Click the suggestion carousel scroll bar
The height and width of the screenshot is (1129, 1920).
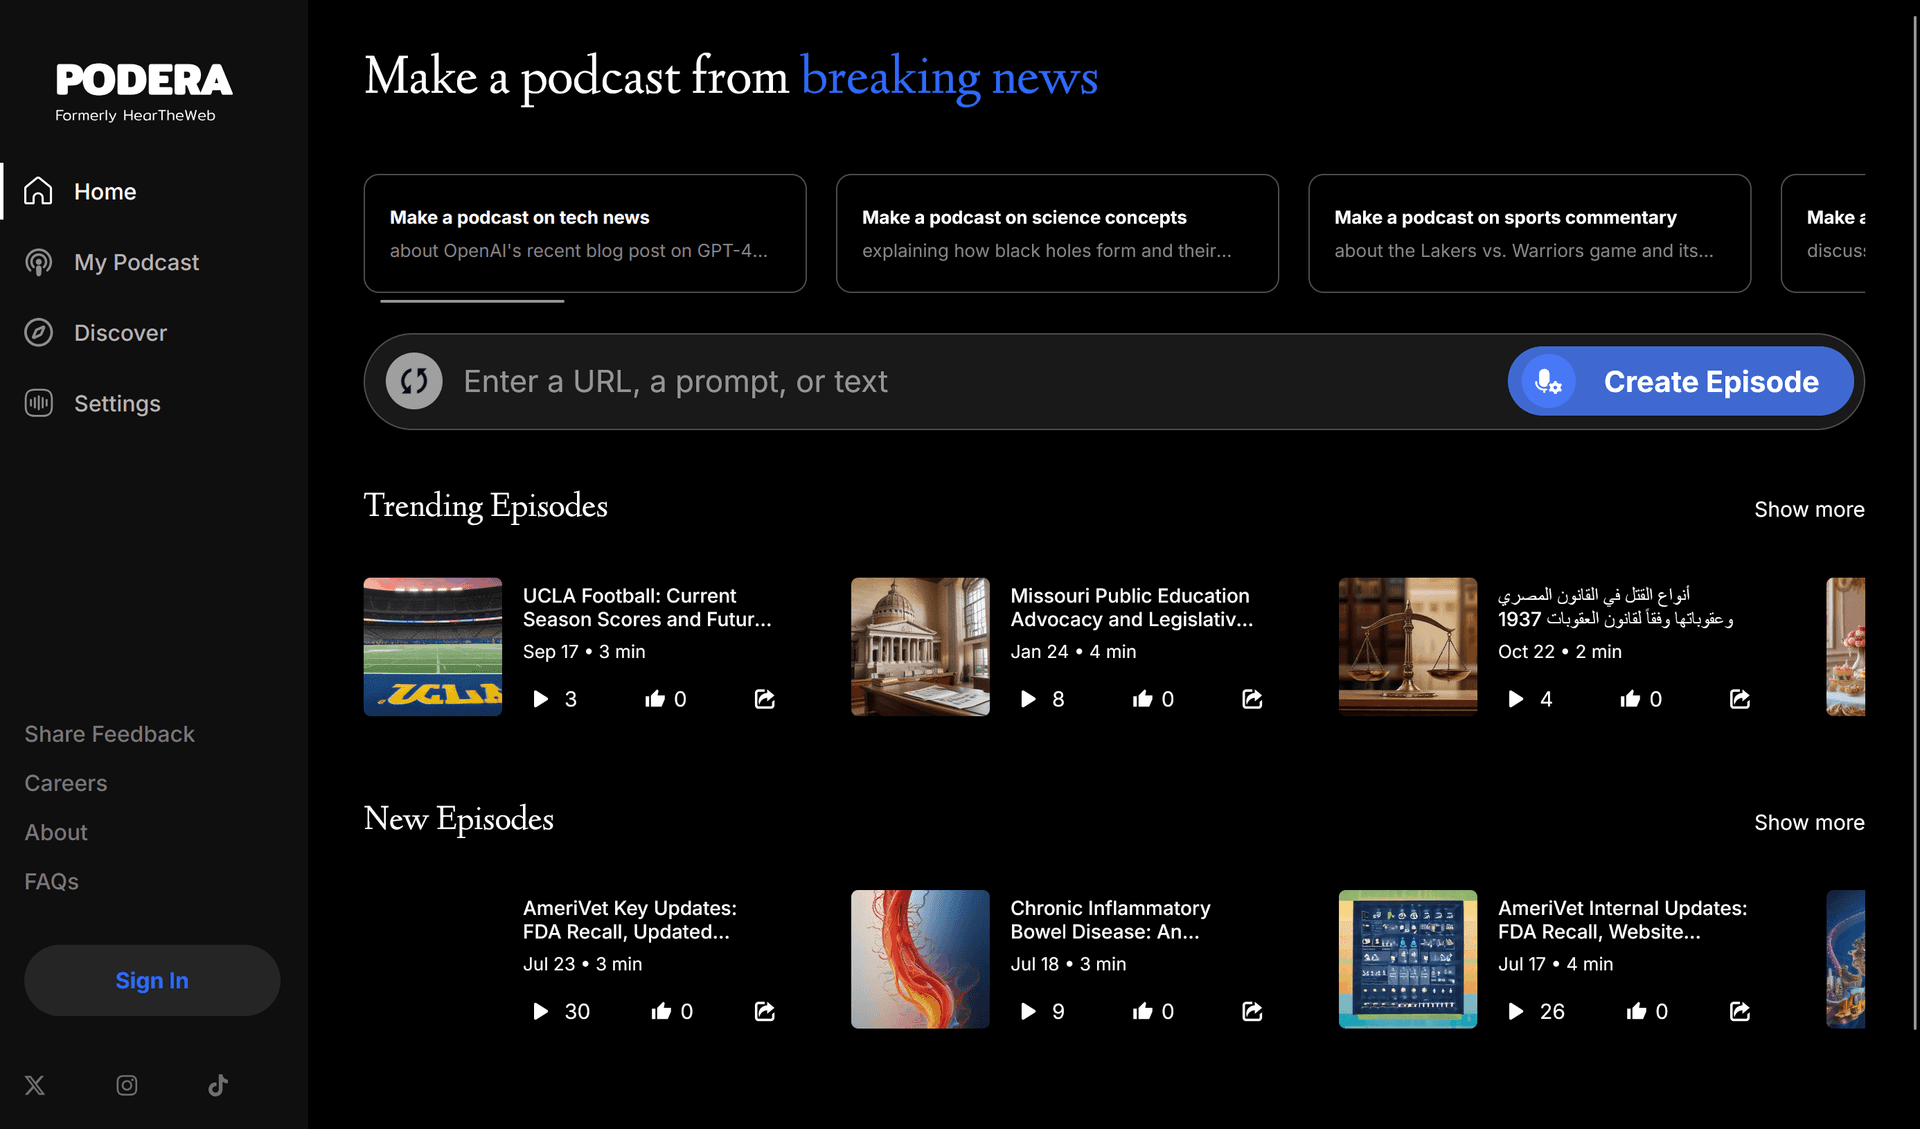pos(472,301)
